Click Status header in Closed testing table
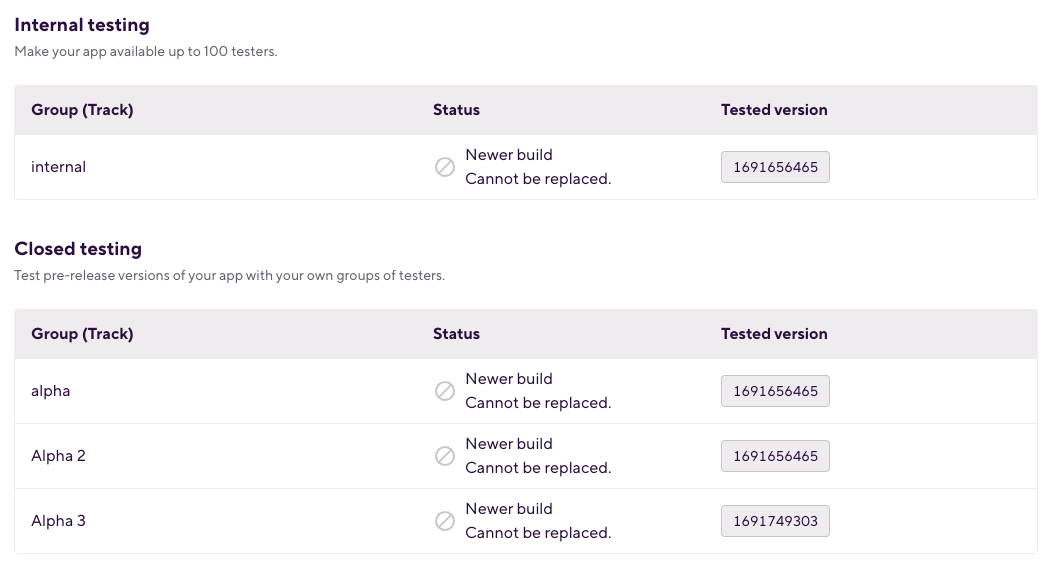The image size is (1054, 573). pos(456,334)
